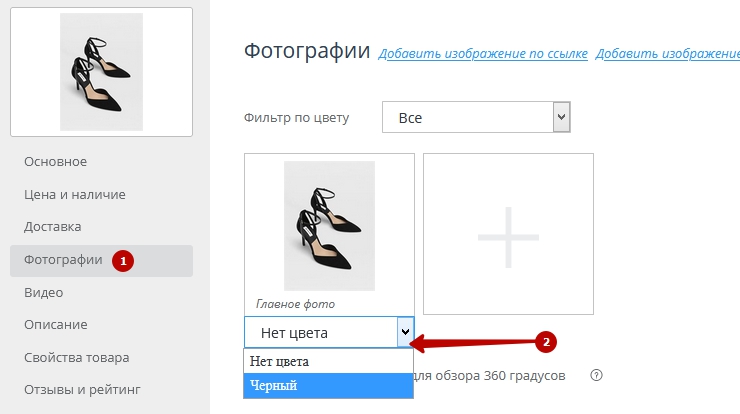This screenshot has height=414, width=740.
Task: Go to Свойства товара section
Action: [77, 358]
